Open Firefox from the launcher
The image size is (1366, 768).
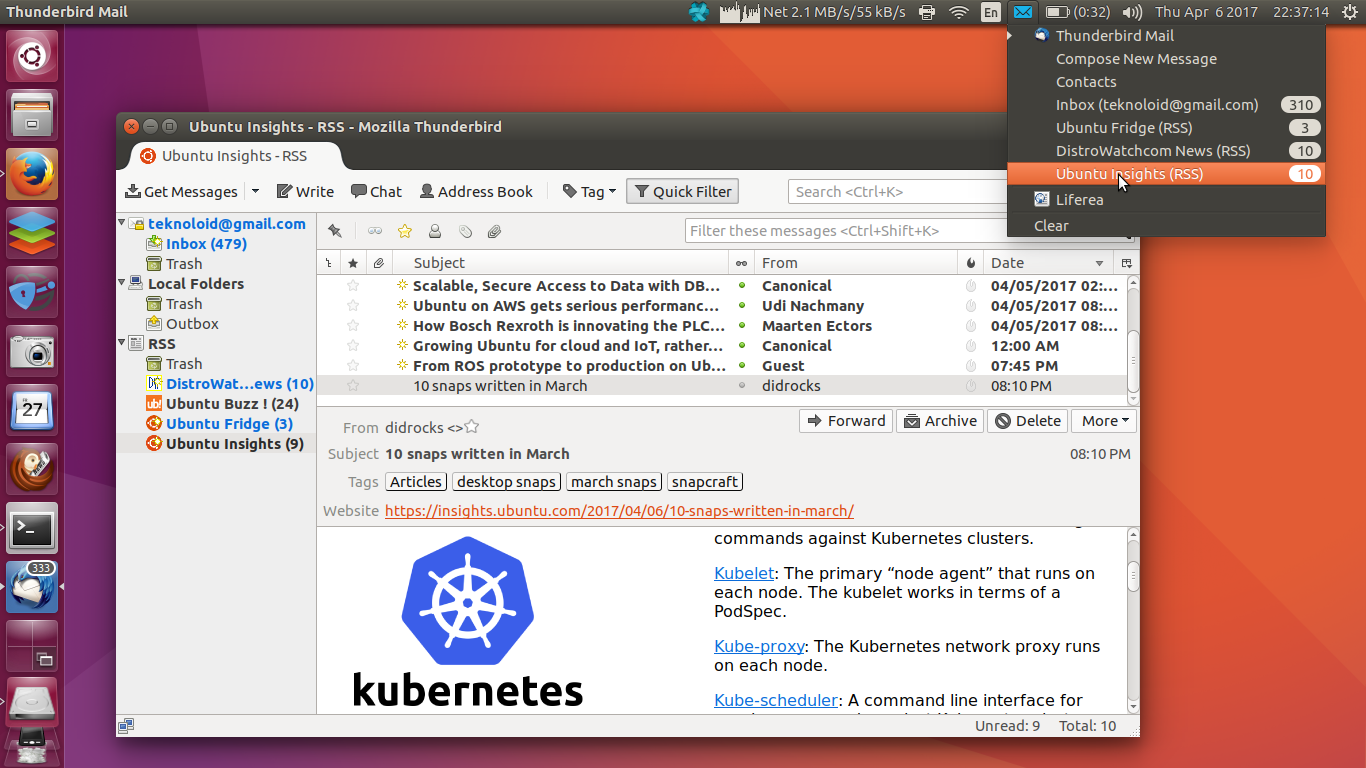[33, 174]
